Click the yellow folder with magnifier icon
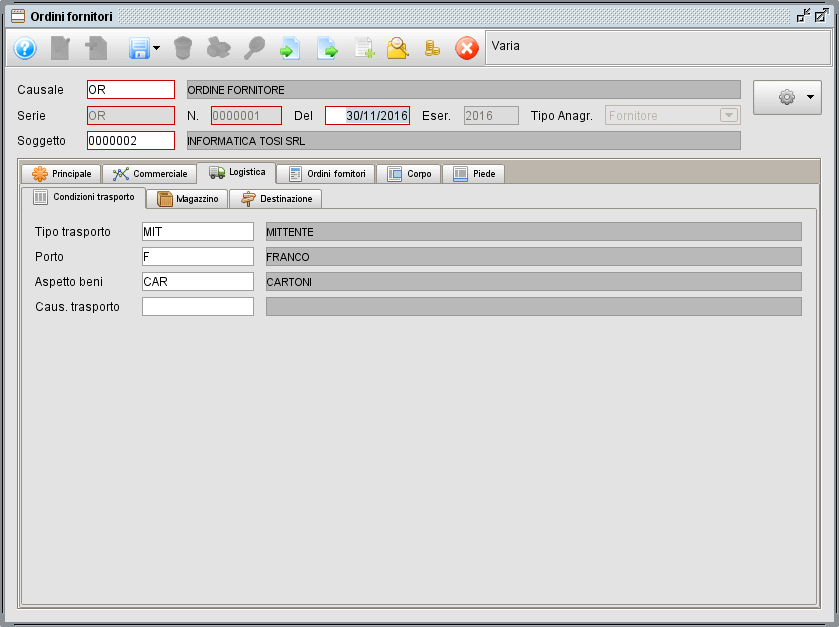 [398, 48]
